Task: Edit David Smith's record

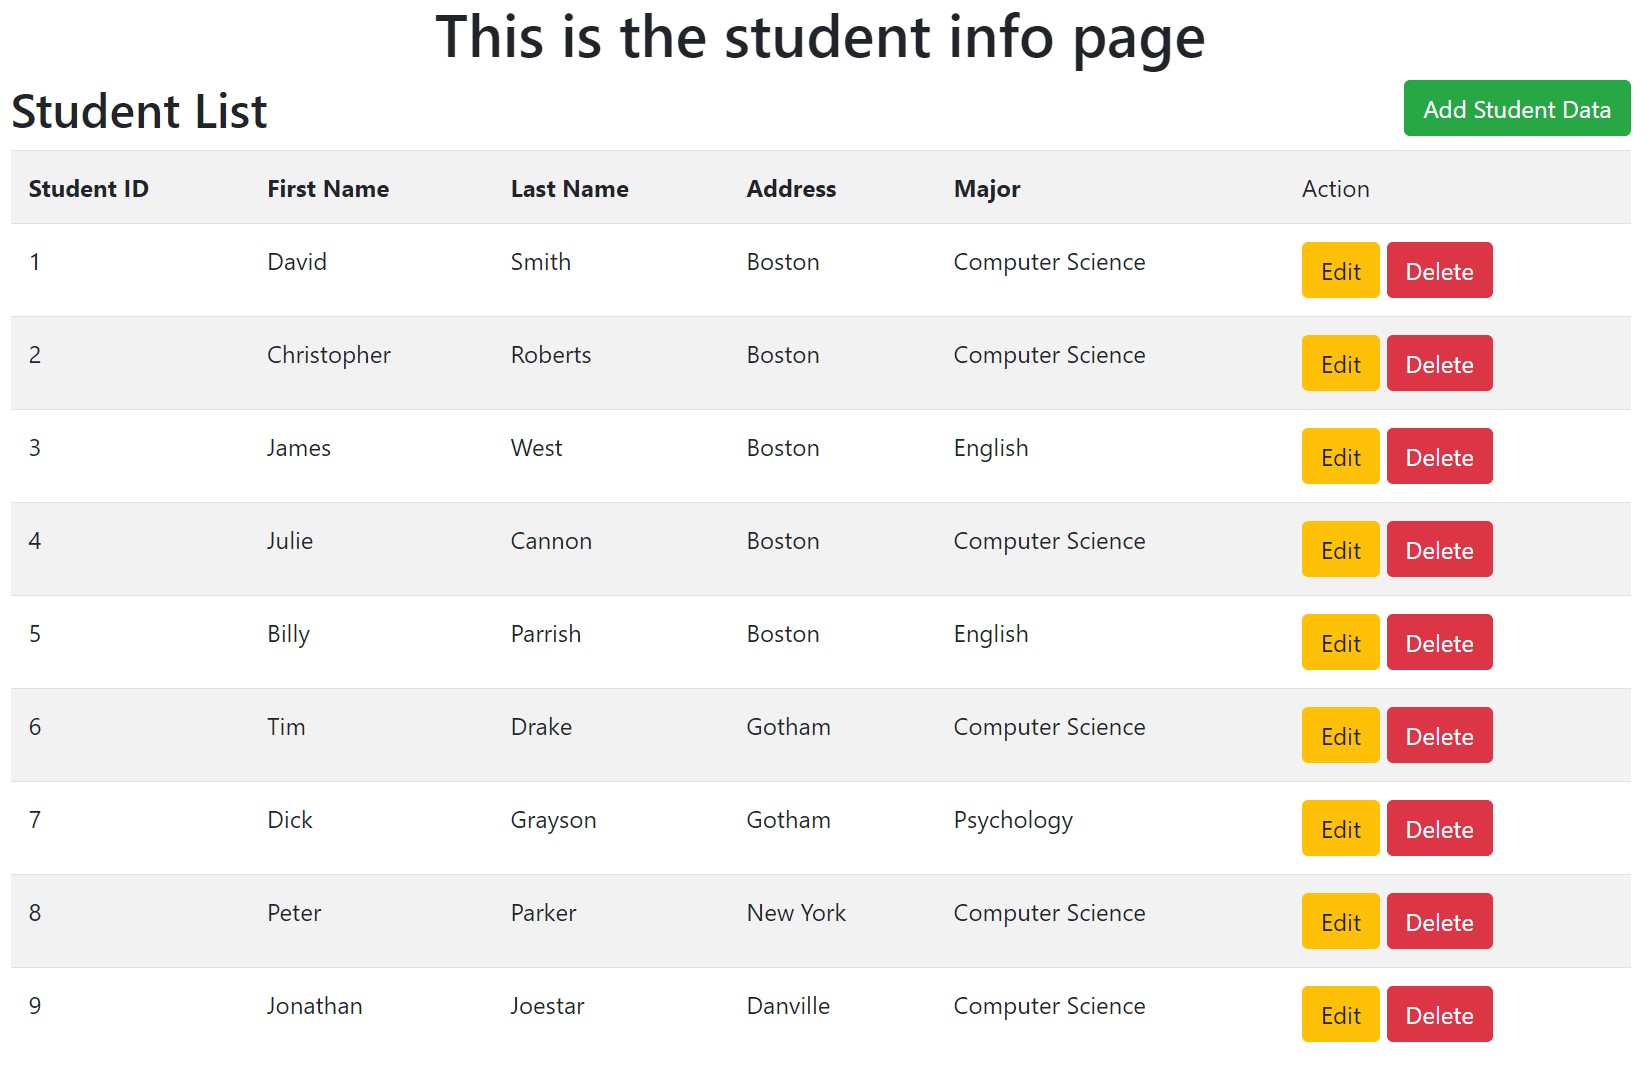Action: click(1340, 270)
